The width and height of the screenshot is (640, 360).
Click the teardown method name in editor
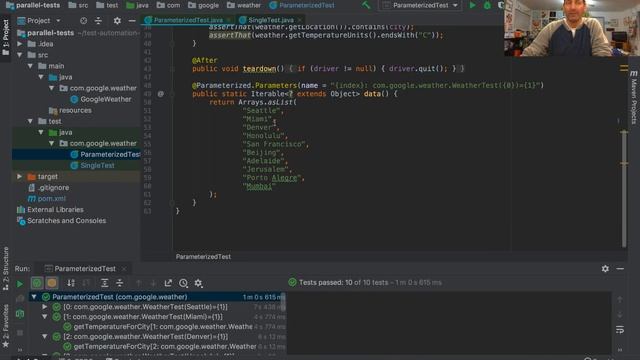coord(259,69)
